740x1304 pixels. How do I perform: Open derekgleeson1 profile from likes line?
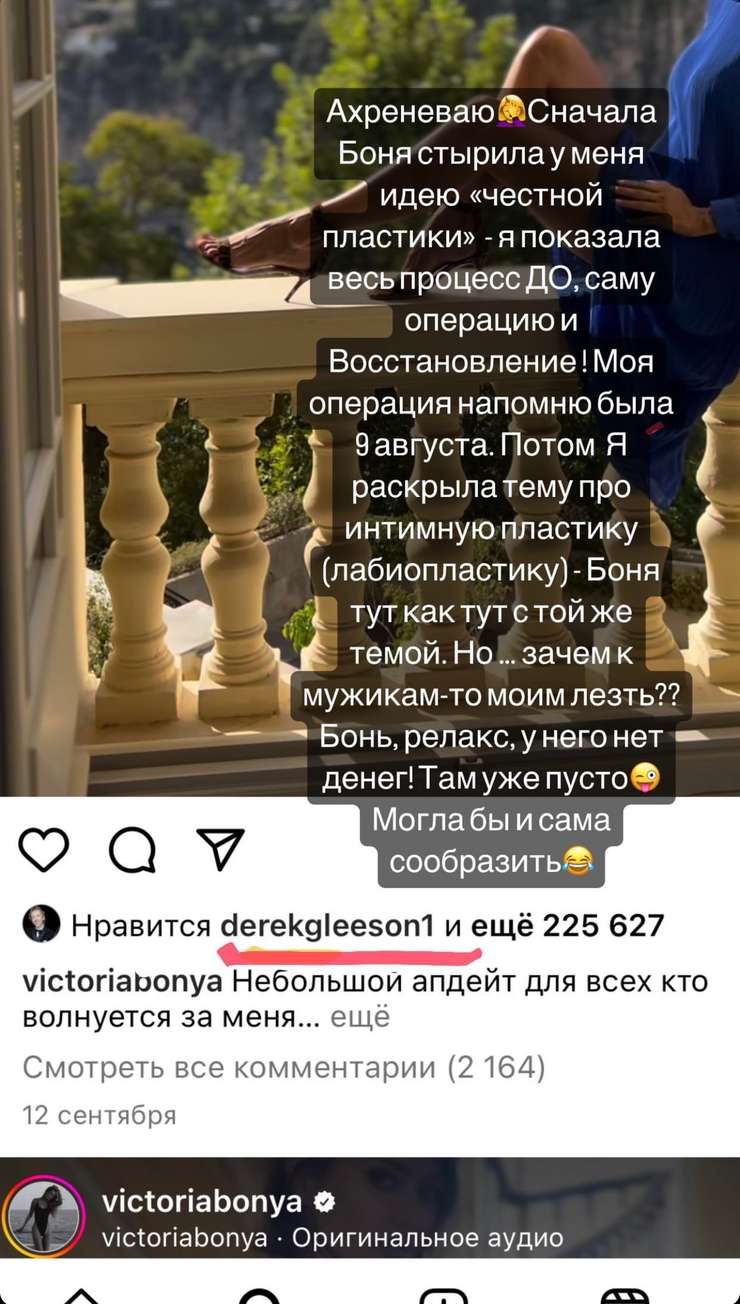[x=327, y=926]
